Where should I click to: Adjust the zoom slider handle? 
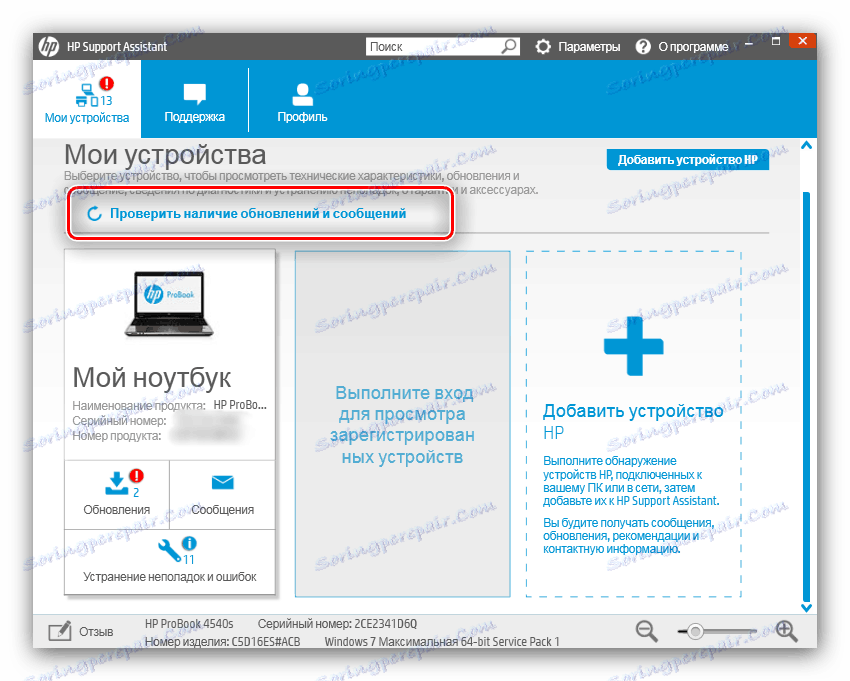click(x=696, y=630)
